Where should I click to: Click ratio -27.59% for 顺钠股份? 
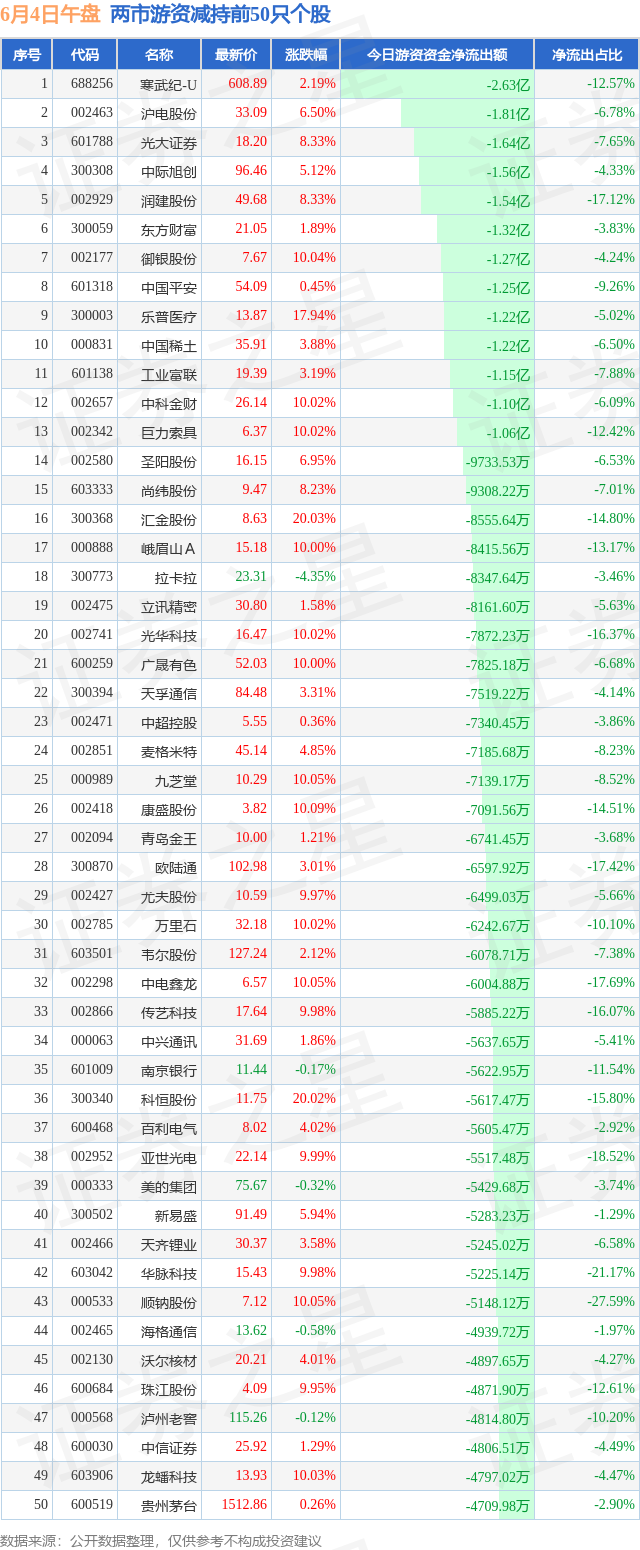pyautogui.click(x=611, y=1302)
